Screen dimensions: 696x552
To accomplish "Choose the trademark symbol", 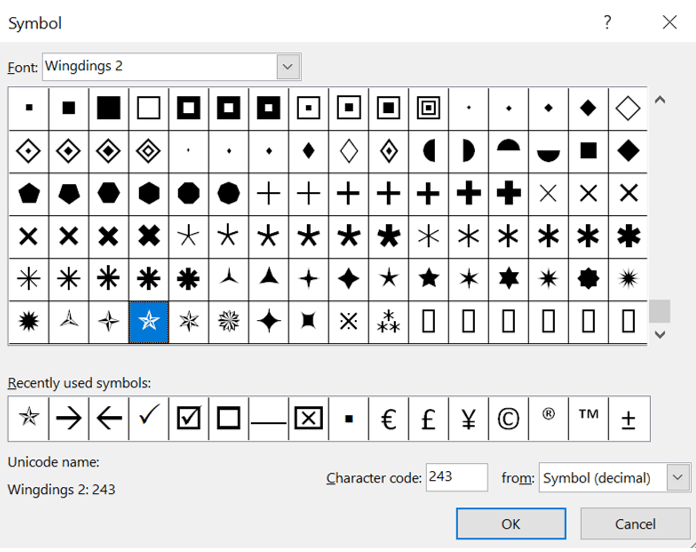I will pyautogui.click(x=589, y=418).
